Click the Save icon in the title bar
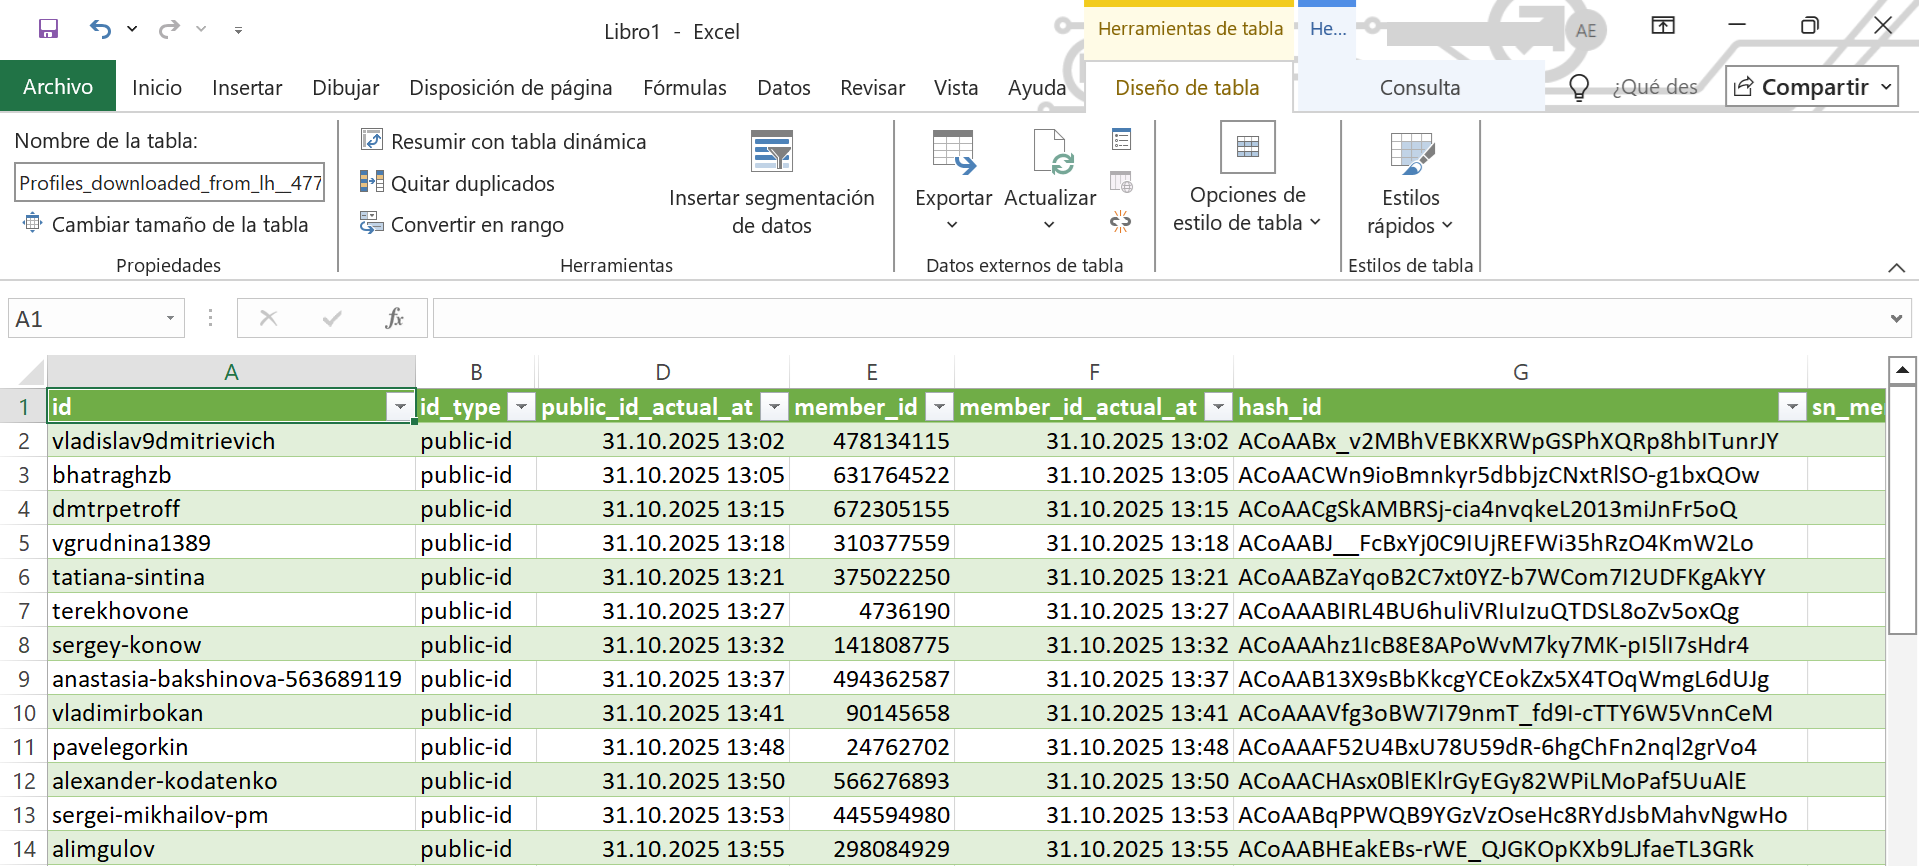Image resolution: width=1919 pixels, height=866 pixels. 48,29
